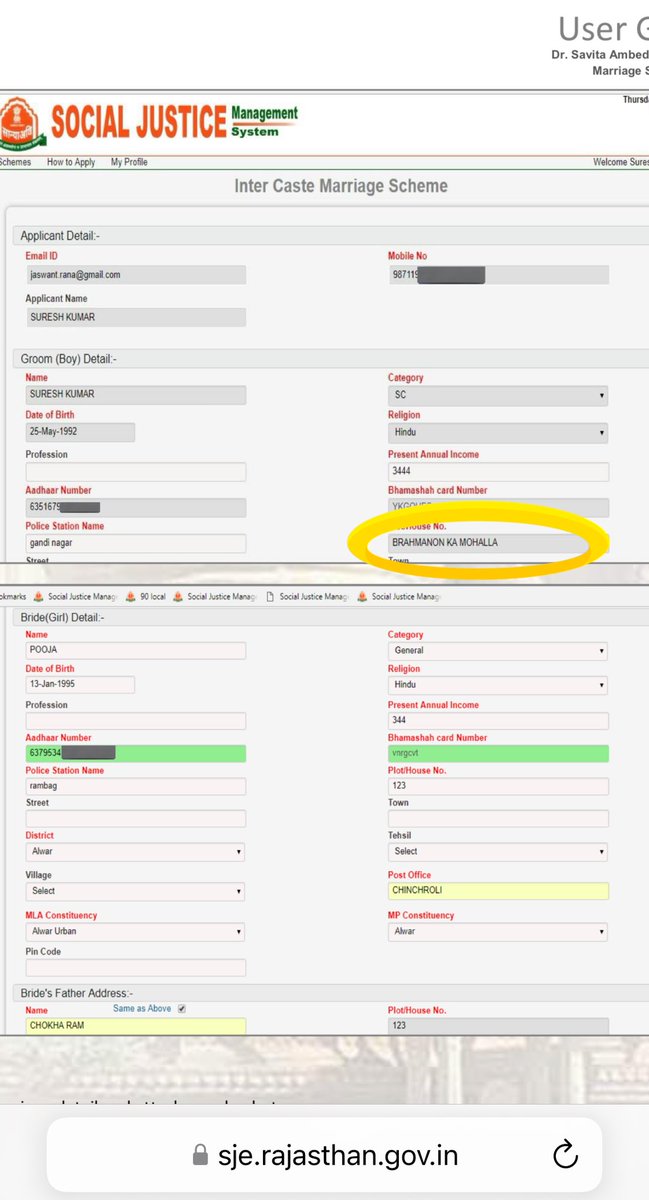Open MLA Constituency dropdown showing Alwar Urban
The height and width of the screenshot is (1200, 649).
click(x=135, y=931)
